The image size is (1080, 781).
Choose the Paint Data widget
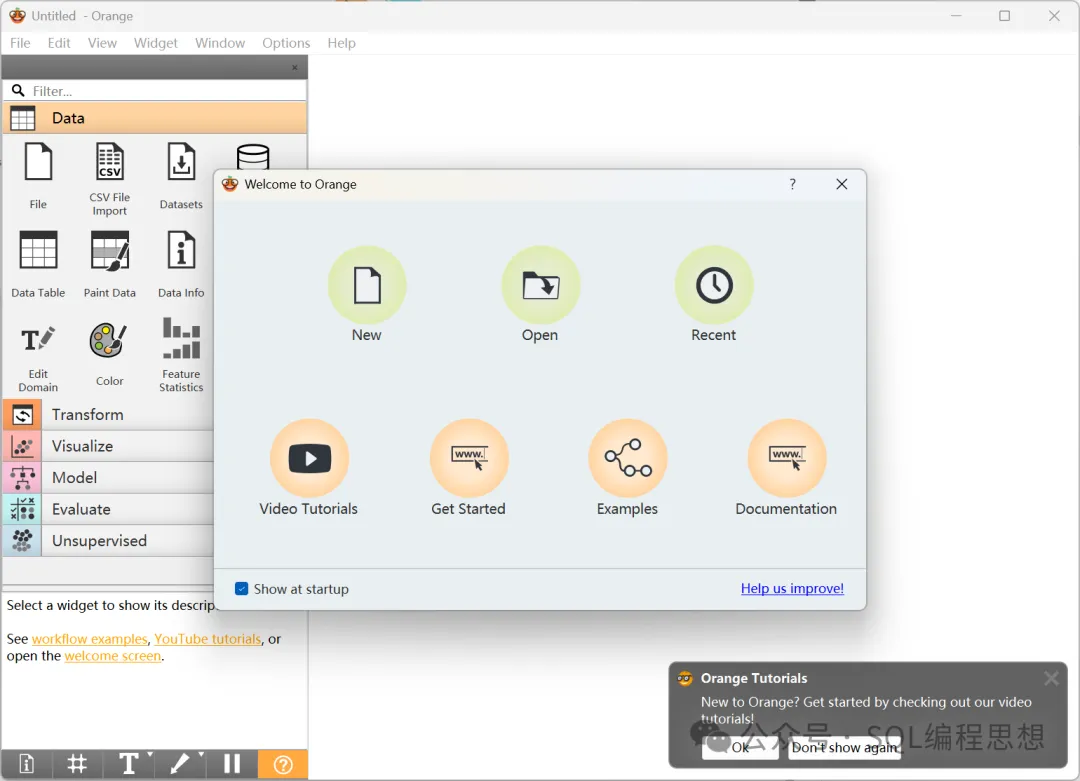tap(110, 264)
